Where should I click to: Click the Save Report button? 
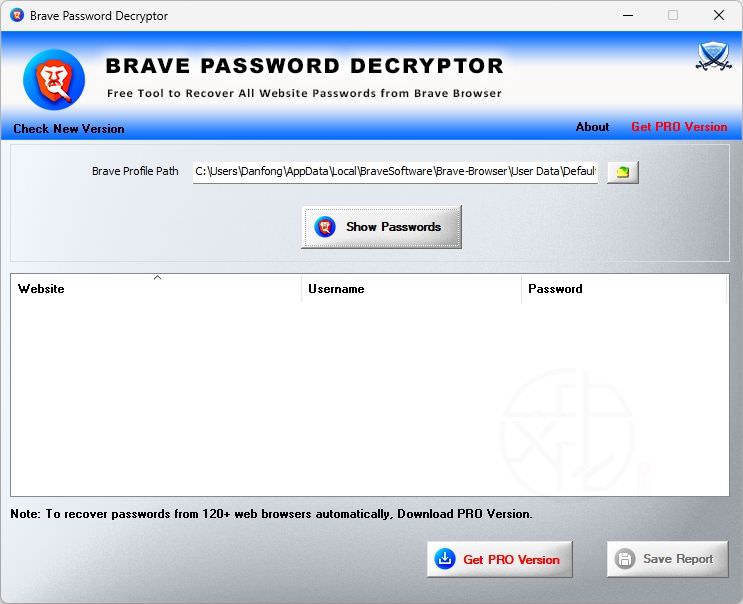[x=668, y=559]
